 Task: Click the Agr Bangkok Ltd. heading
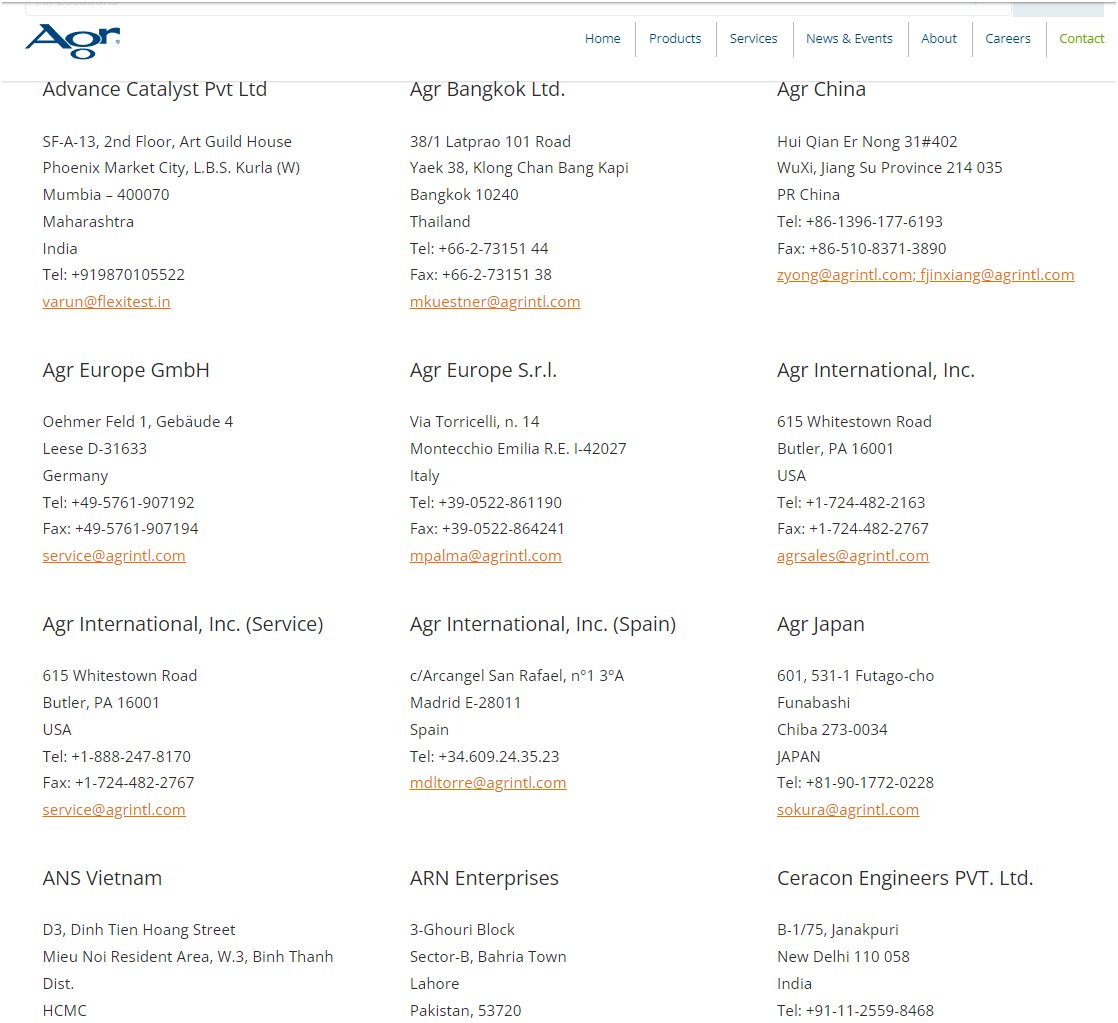coord(487,89)
